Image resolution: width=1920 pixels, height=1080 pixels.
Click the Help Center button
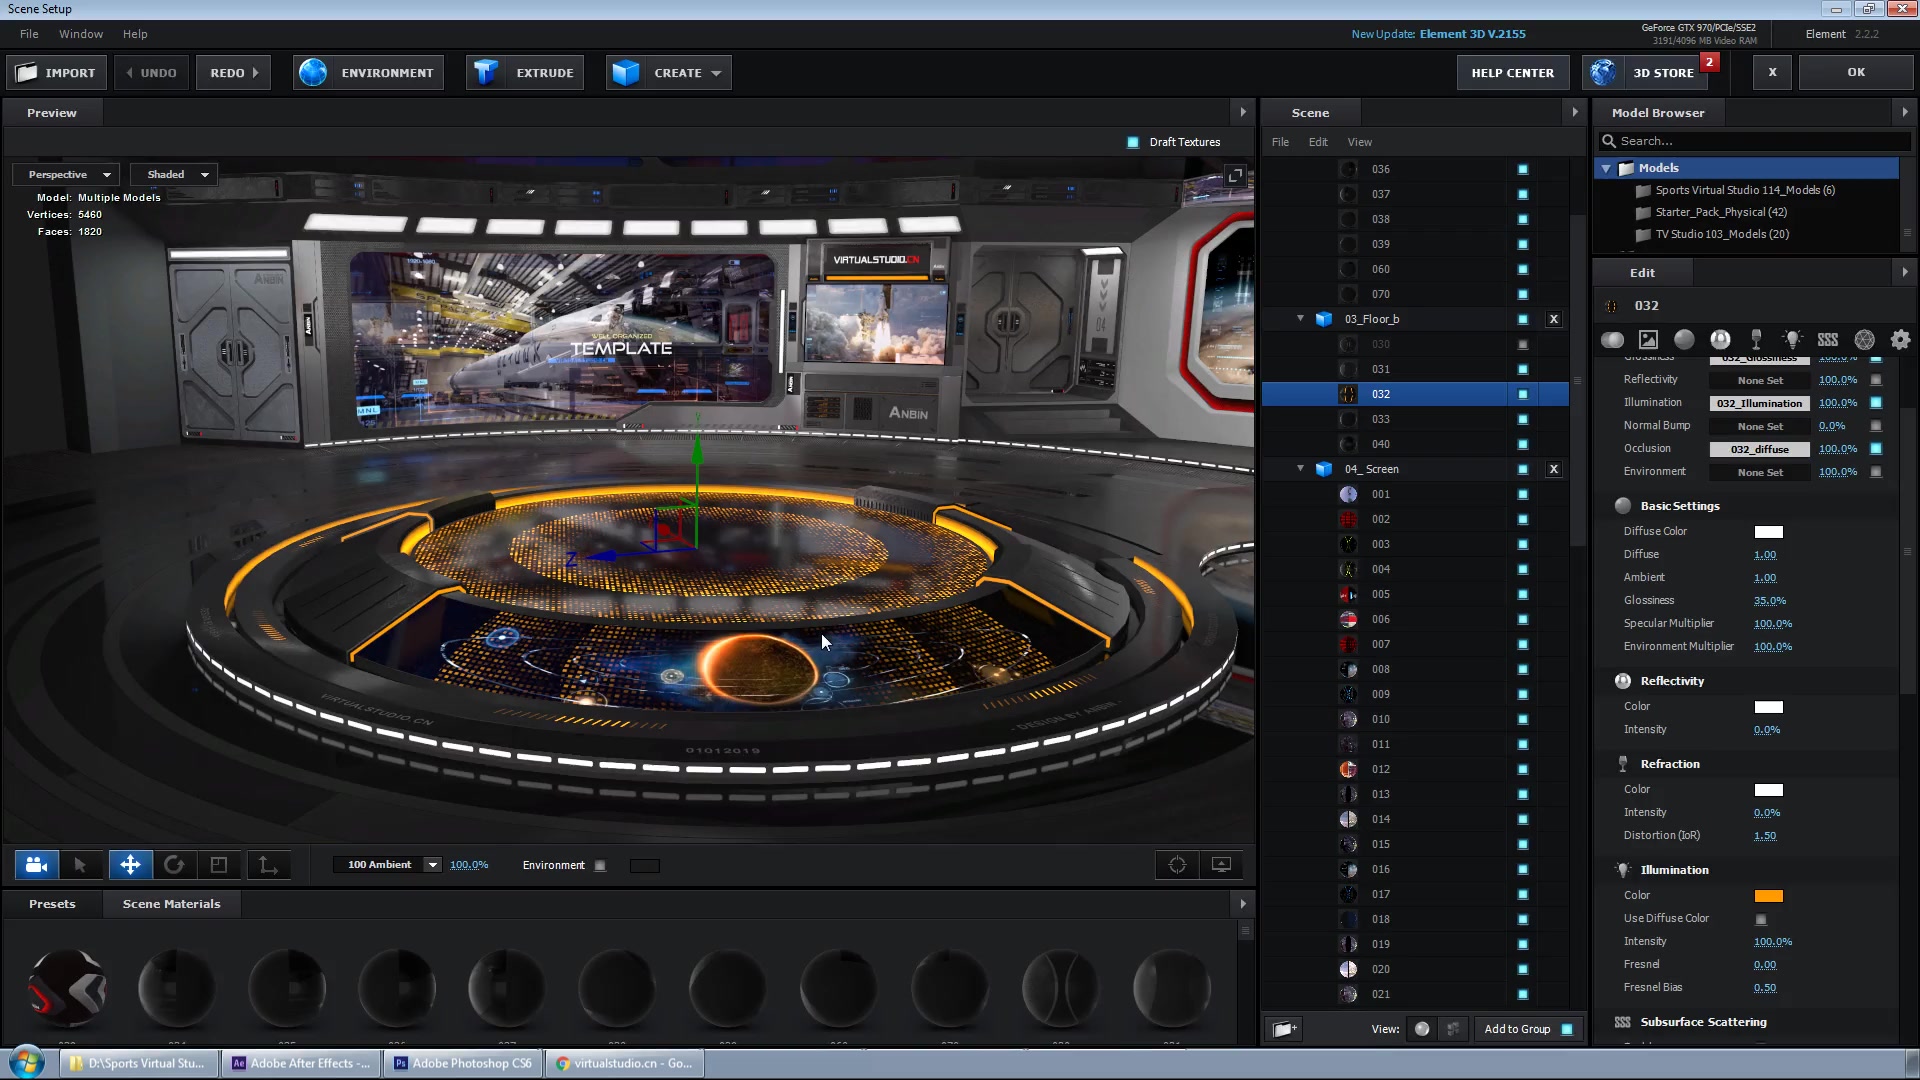point(1512,73)
